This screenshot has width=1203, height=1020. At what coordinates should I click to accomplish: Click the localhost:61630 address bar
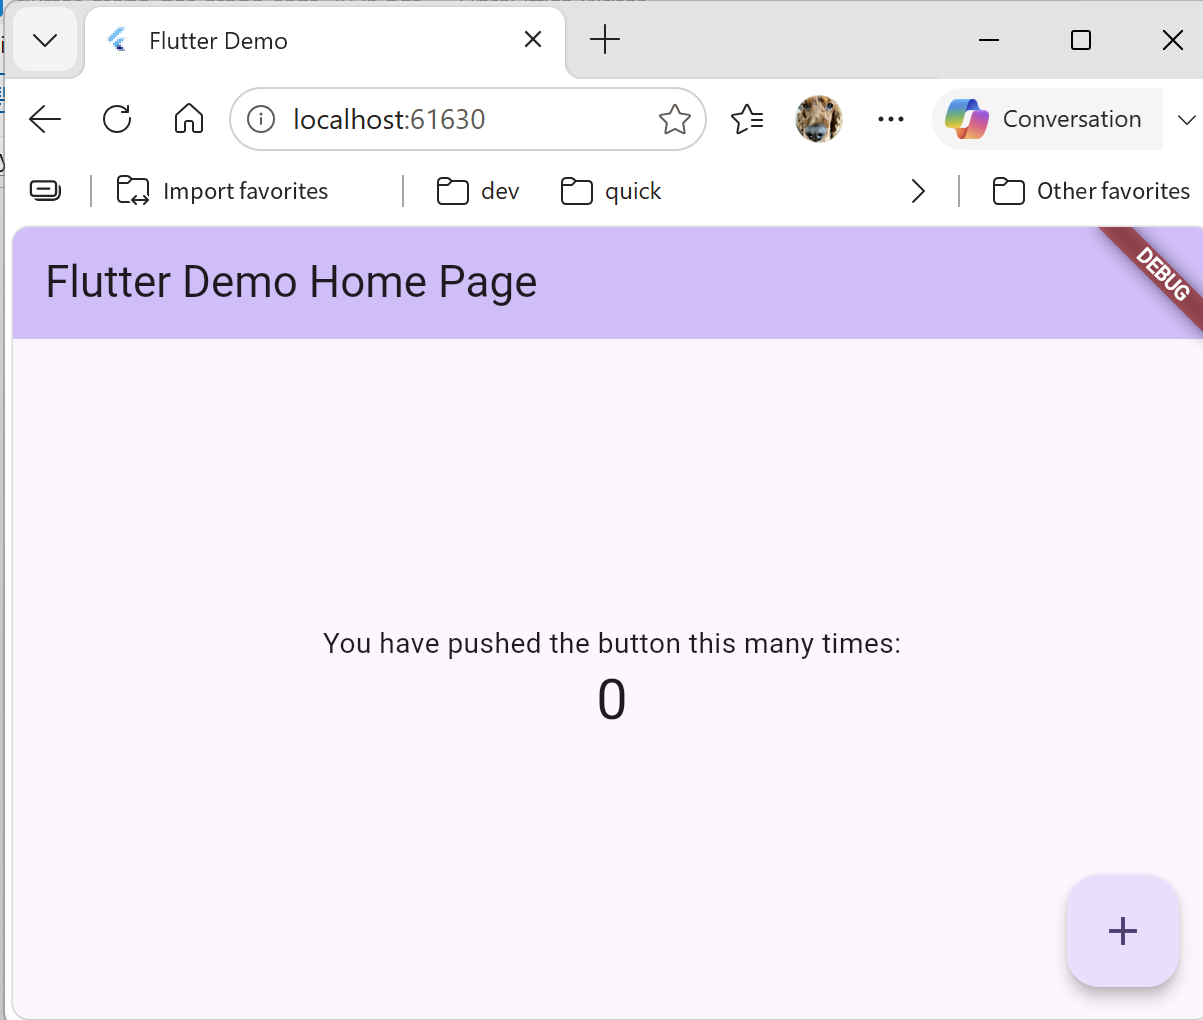(x=468, y=119)
